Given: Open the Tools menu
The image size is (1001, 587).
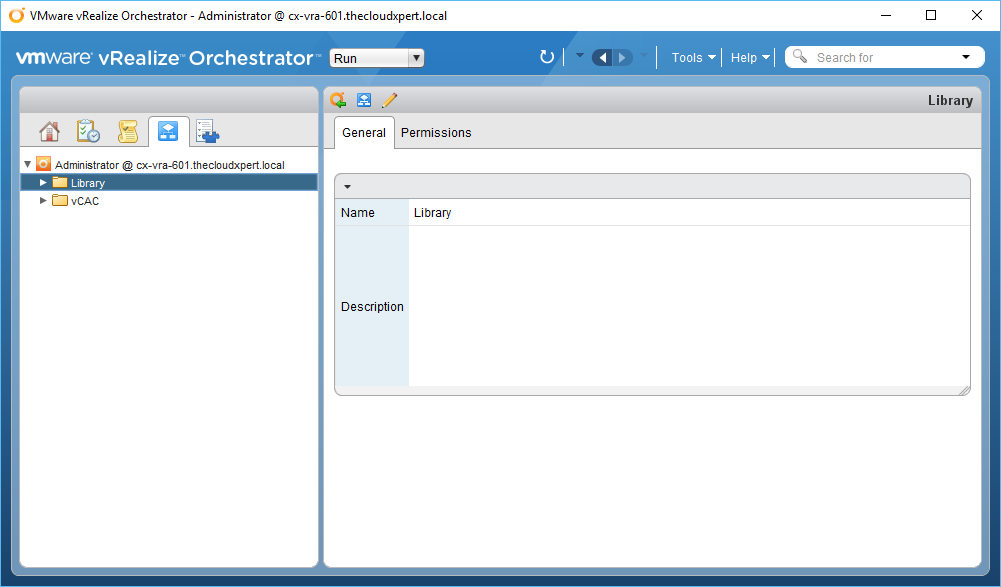Looking at the screenshot, I should [x=693, y=58].
